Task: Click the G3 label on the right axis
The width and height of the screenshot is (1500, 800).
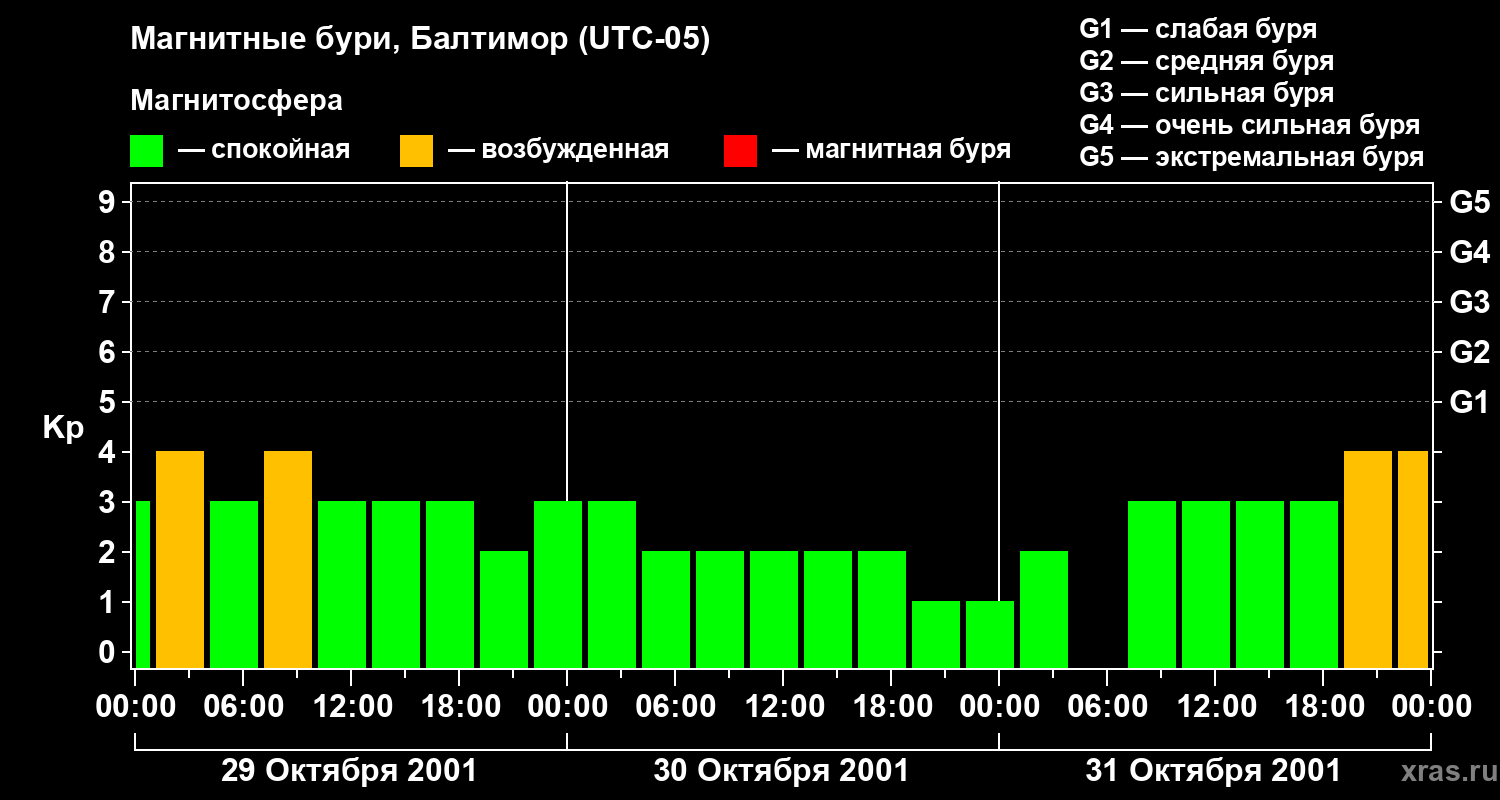Action: tap(1469, 302)
